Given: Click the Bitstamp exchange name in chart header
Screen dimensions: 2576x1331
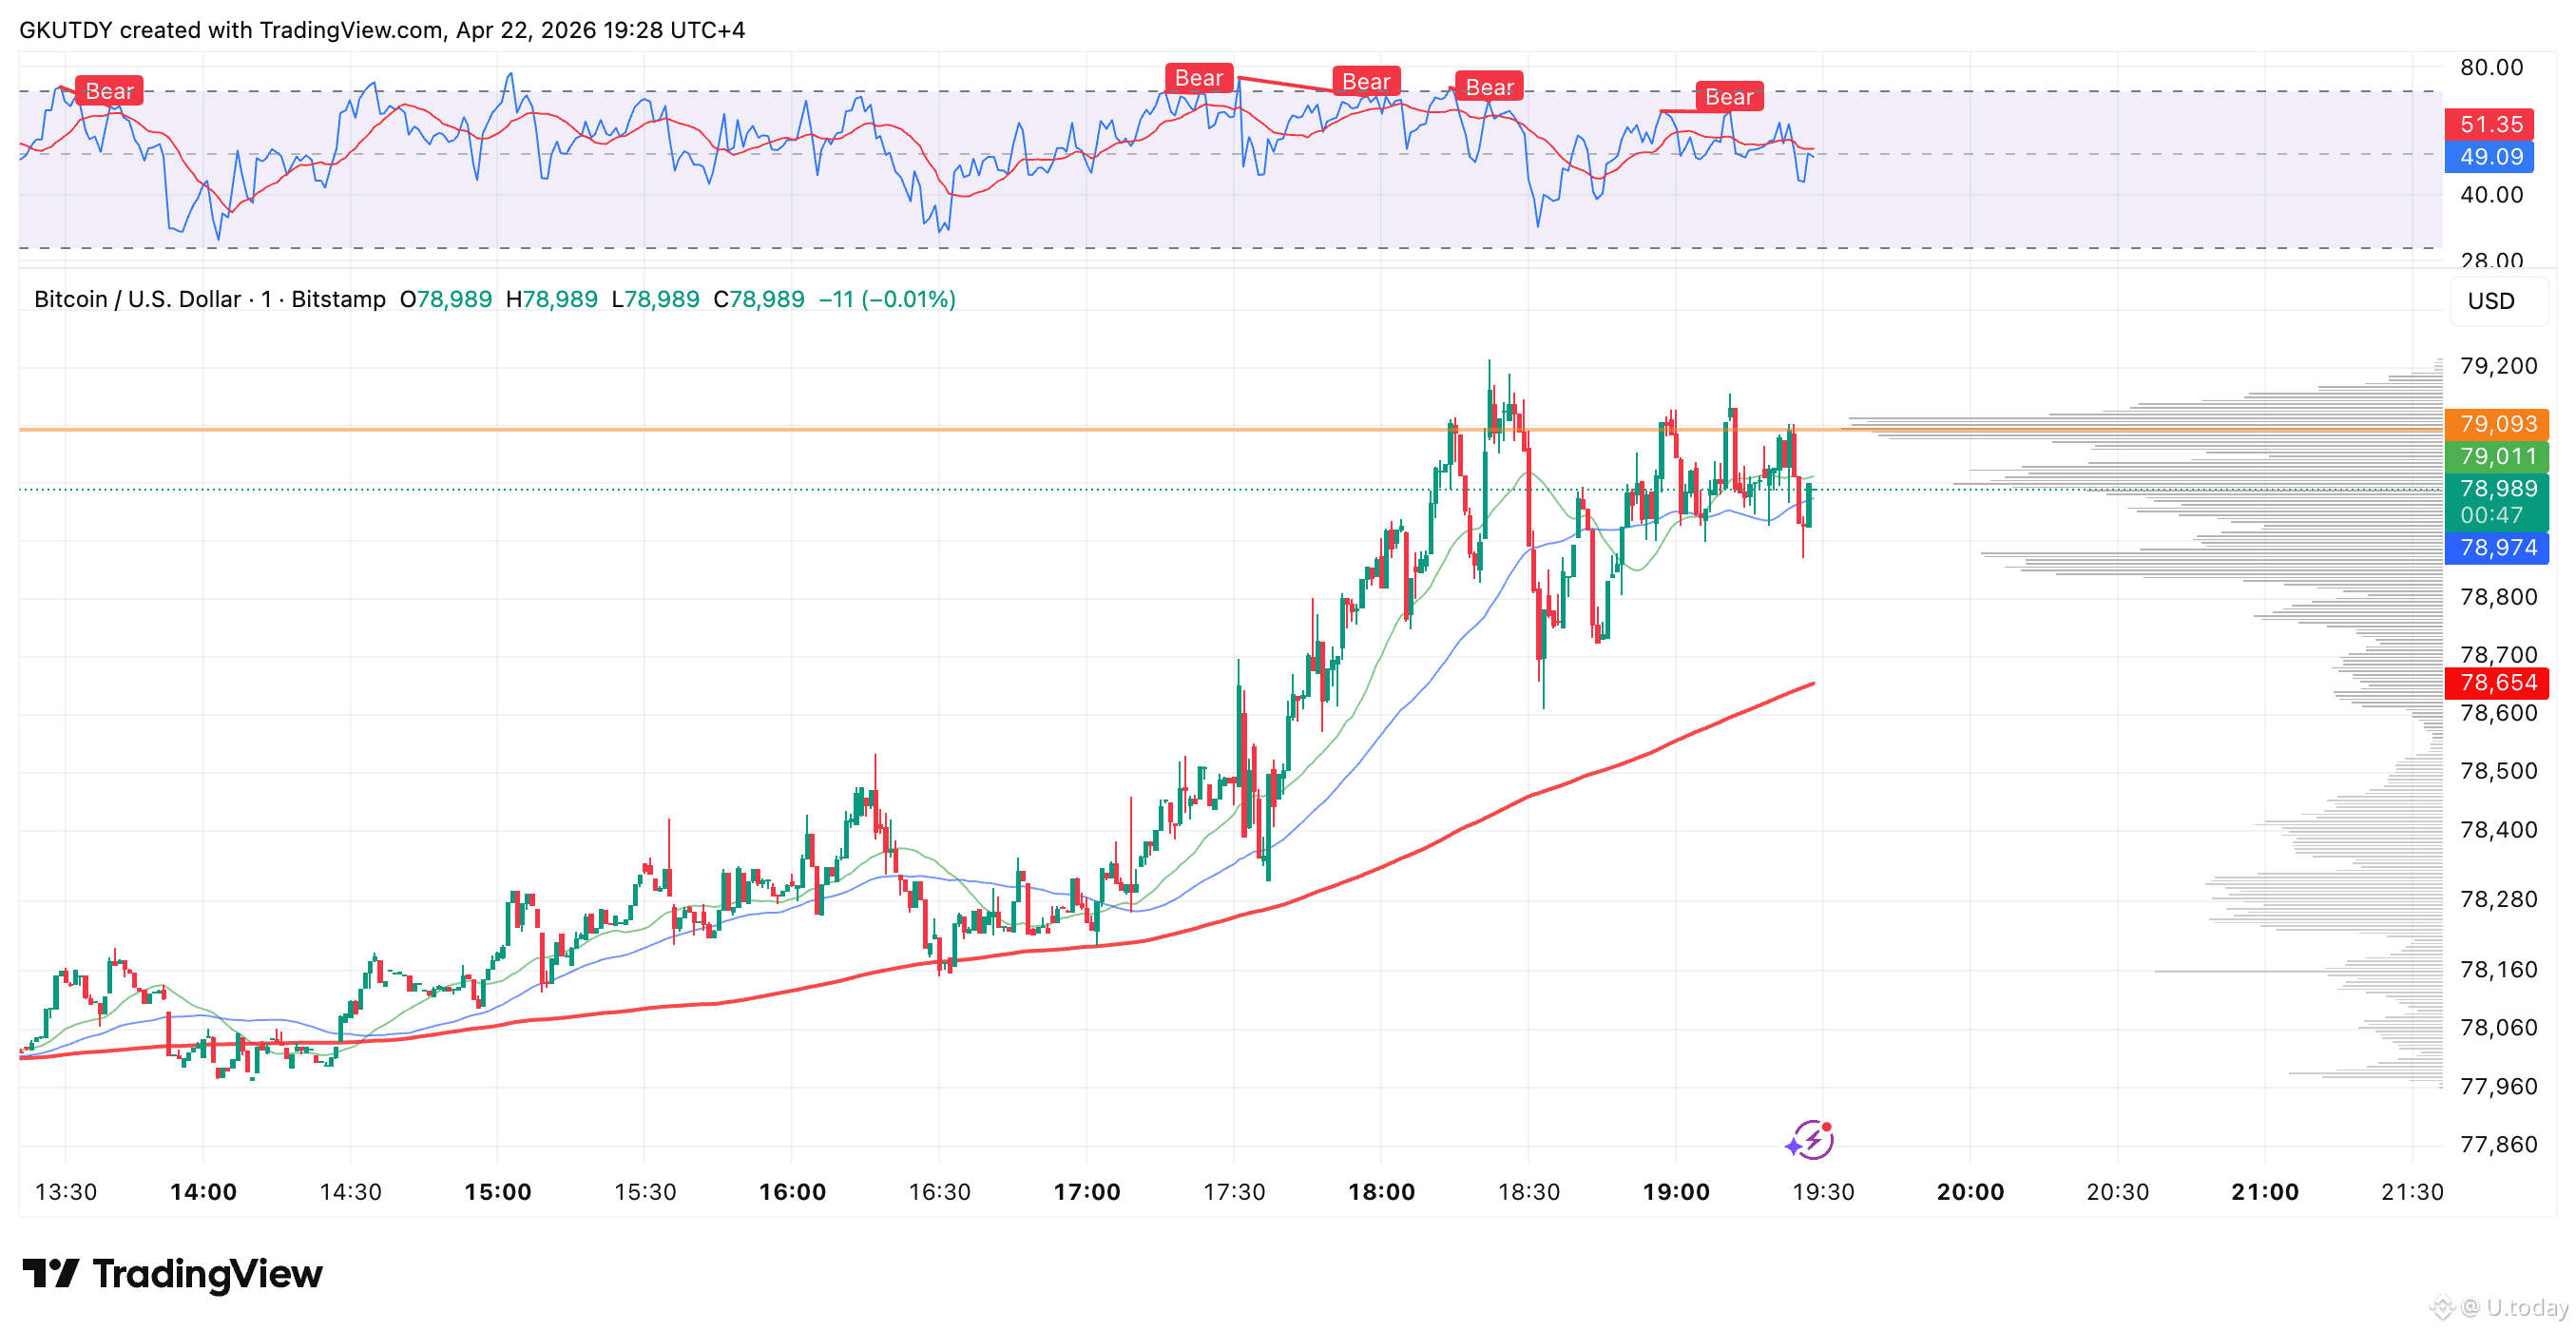Looking at the screenshot, I should click(338, 299).
